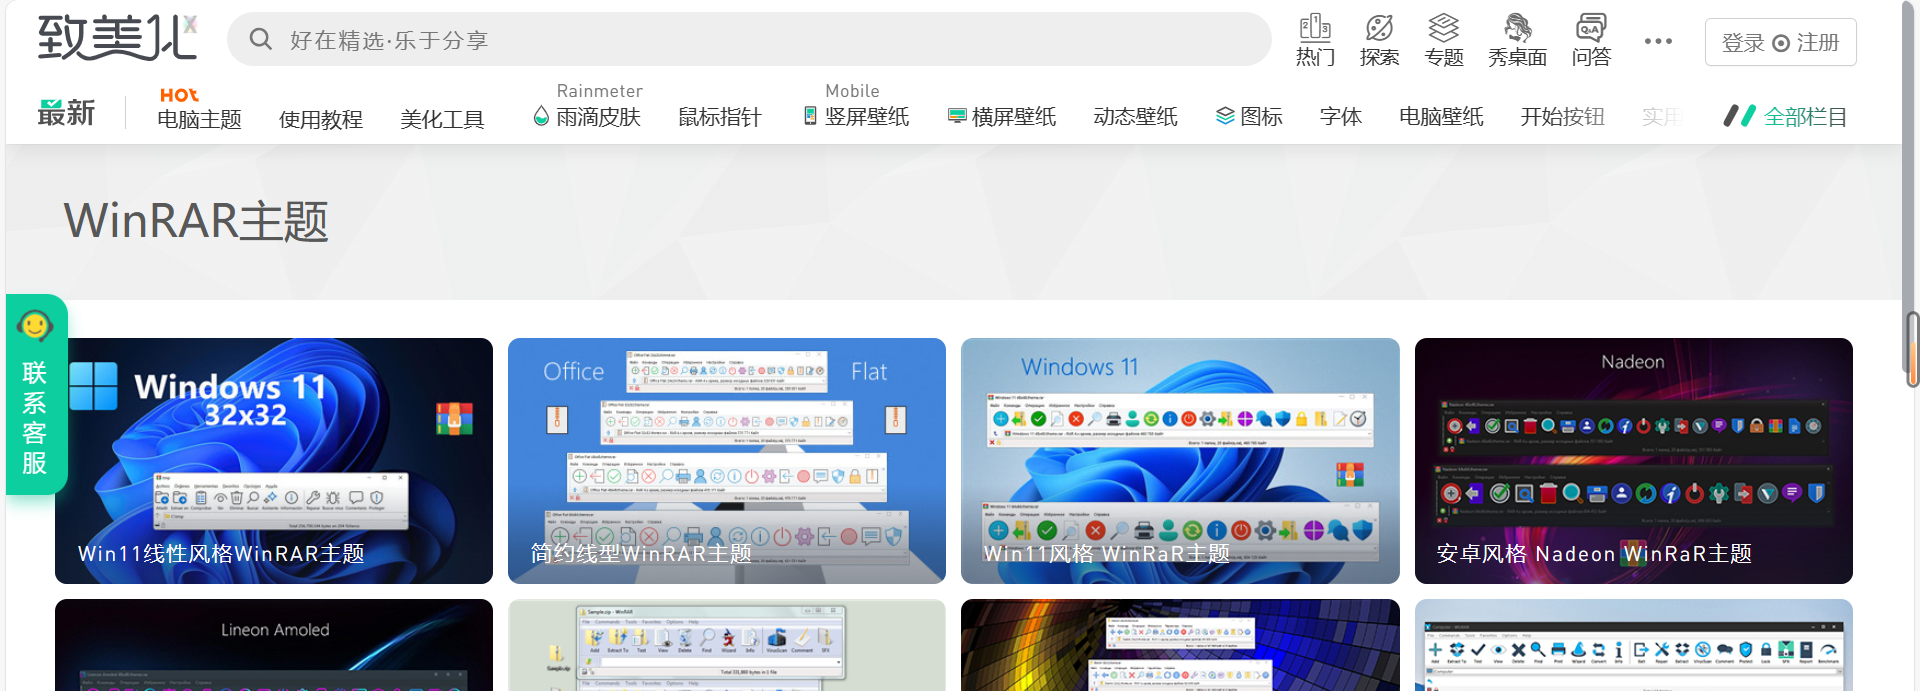Open the 专题 topics icon
The image size is (1920, 691).
coord(1443,40)
